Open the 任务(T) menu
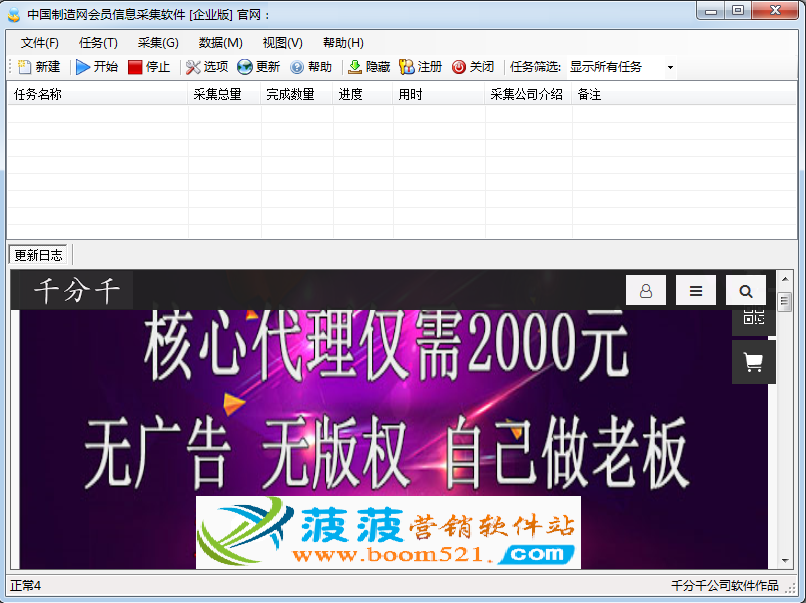The image size is (806, 603). [98, 43]
